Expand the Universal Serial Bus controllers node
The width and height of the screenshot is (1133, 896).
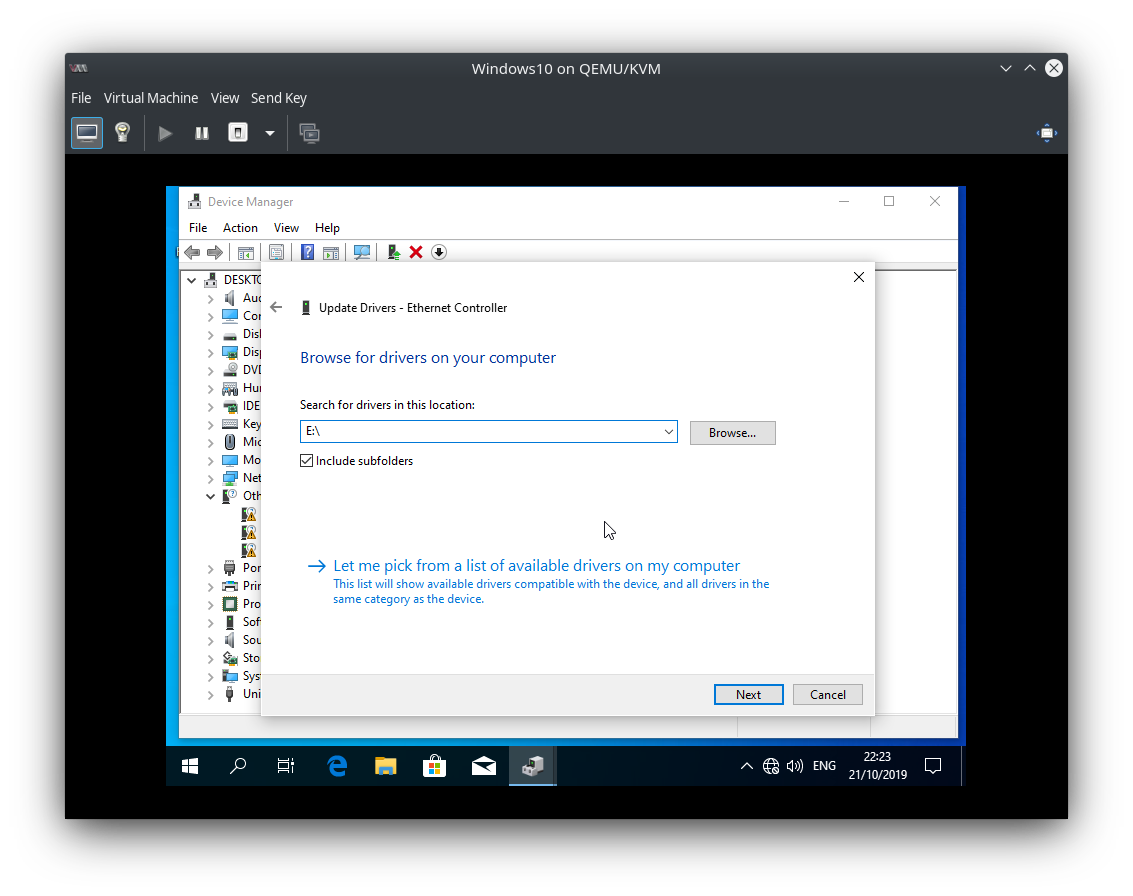[x=210, y=694]
